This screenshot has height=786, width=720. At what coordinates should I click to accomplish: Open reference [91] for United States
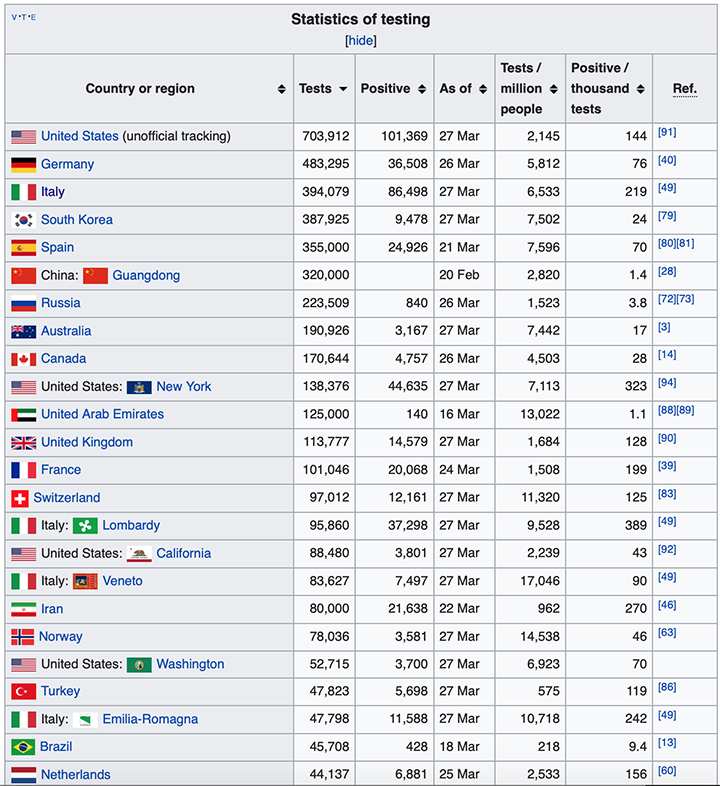coord(667,132)
